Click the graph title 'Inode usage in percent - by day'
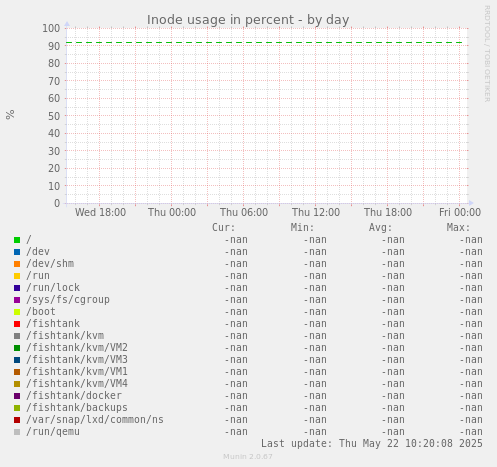This screenshot has height=467, width=497. (248, 20)
